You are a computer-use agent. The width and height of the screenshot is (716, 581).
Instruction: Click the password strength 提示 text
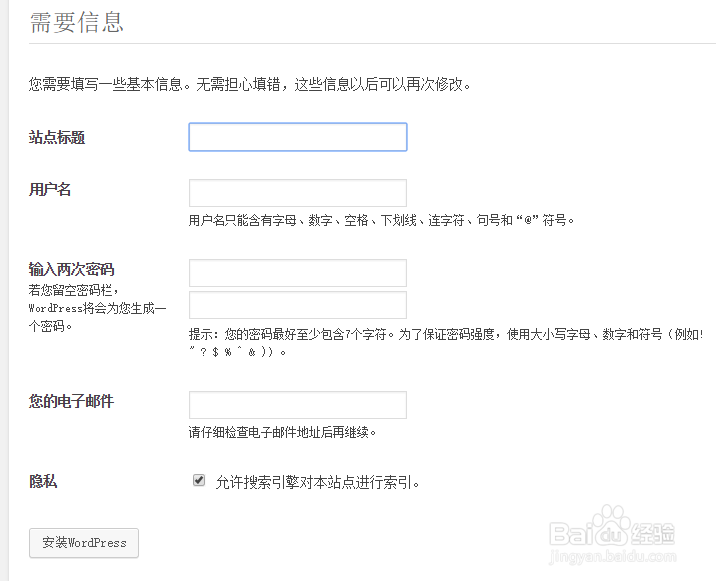(x=446, y=343)
